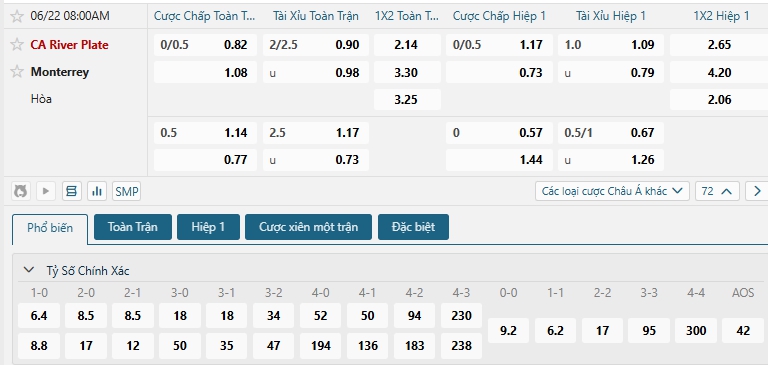Viewport: 768px width, 365px height.
Task: Pick 1-0 correct score odds 6.4
Action: (39, 316)
